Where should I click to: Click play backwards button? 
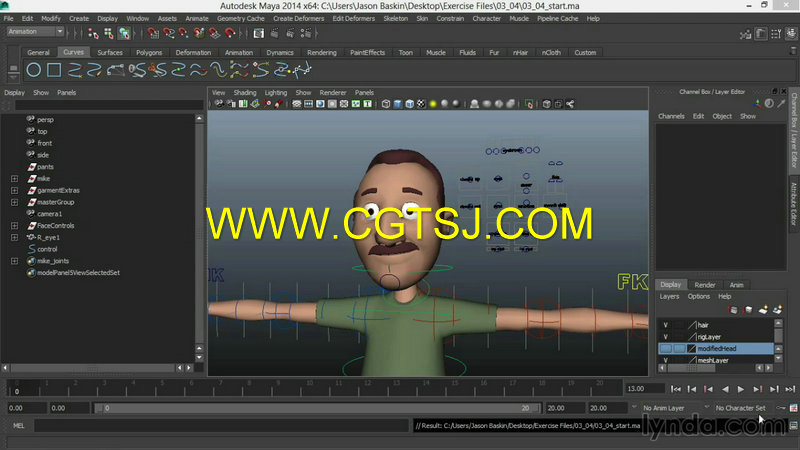coord(725,389)
